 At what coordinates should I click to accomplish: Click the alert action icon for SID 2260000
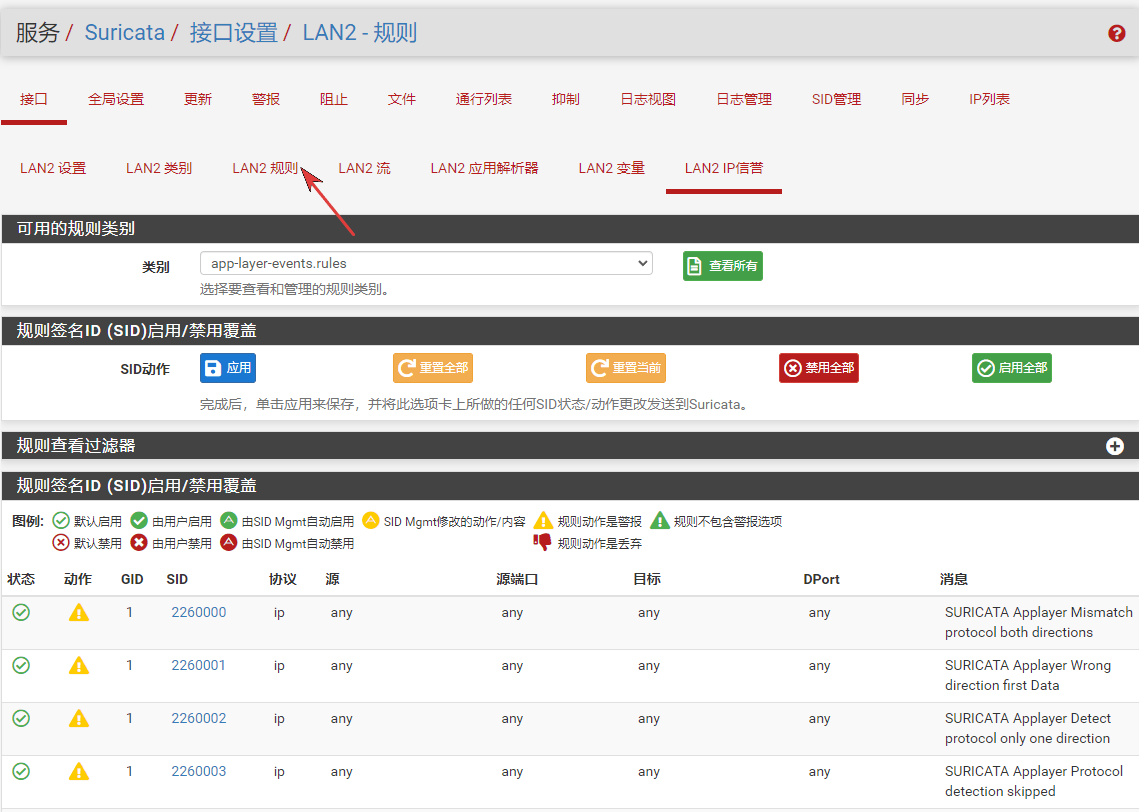pos(78,612)
